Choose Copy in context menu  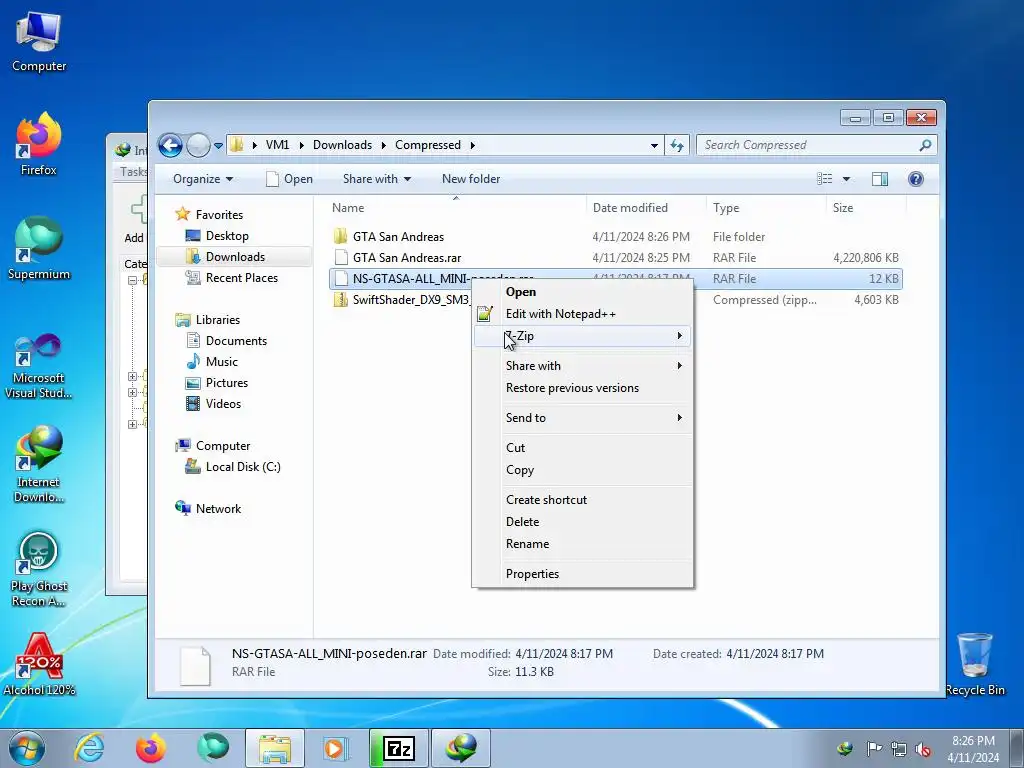[520, 470]
